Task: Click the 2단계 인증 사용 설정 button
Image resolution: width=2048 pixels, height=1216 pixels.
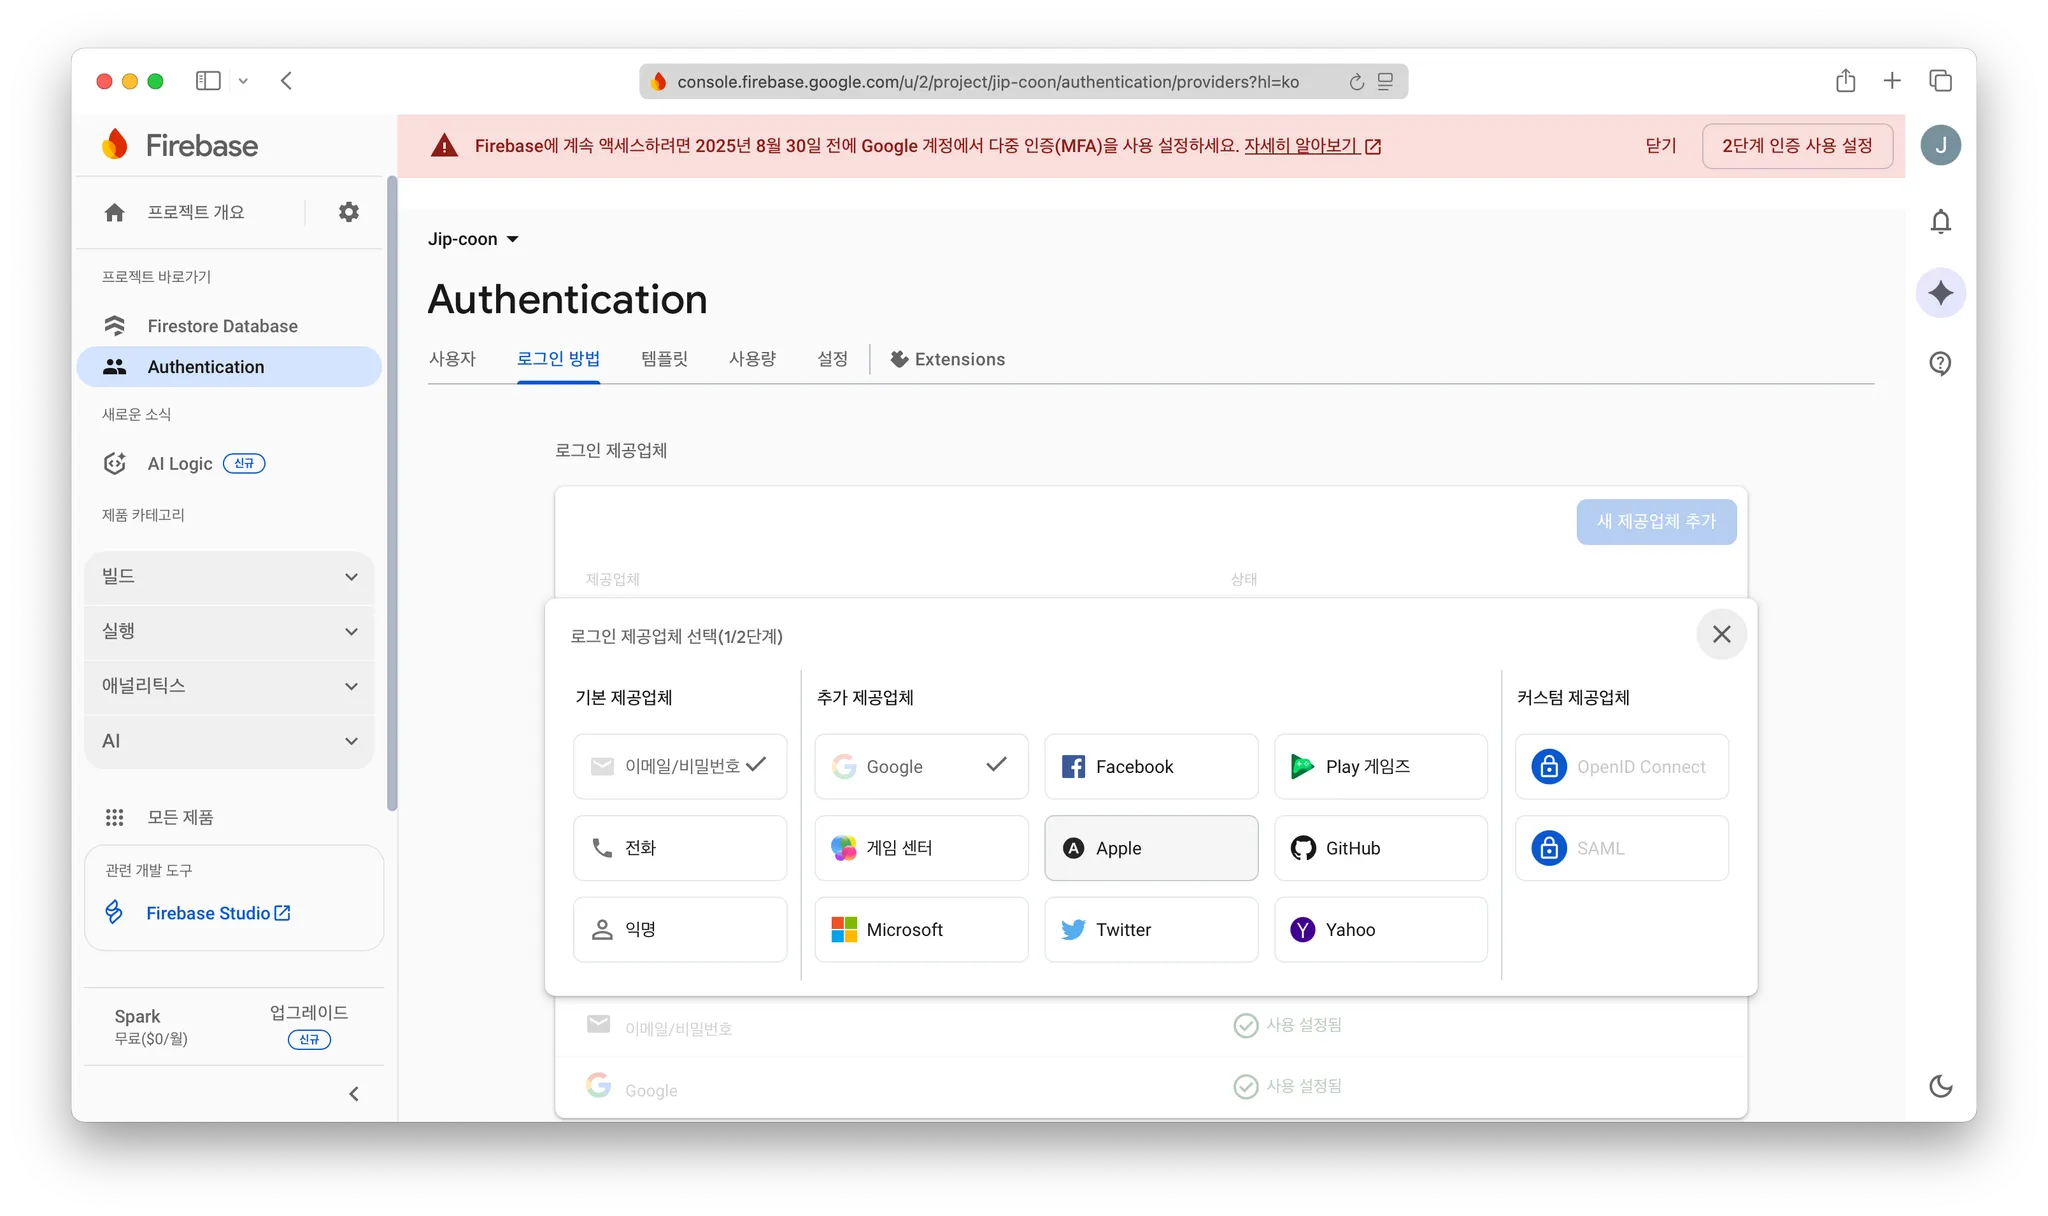Action: (x=1796, y=146)
